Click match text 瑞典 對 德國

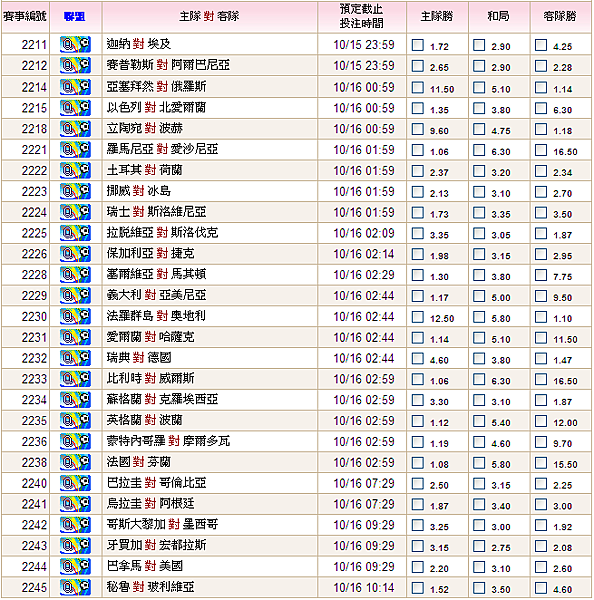tap(139, 358)
